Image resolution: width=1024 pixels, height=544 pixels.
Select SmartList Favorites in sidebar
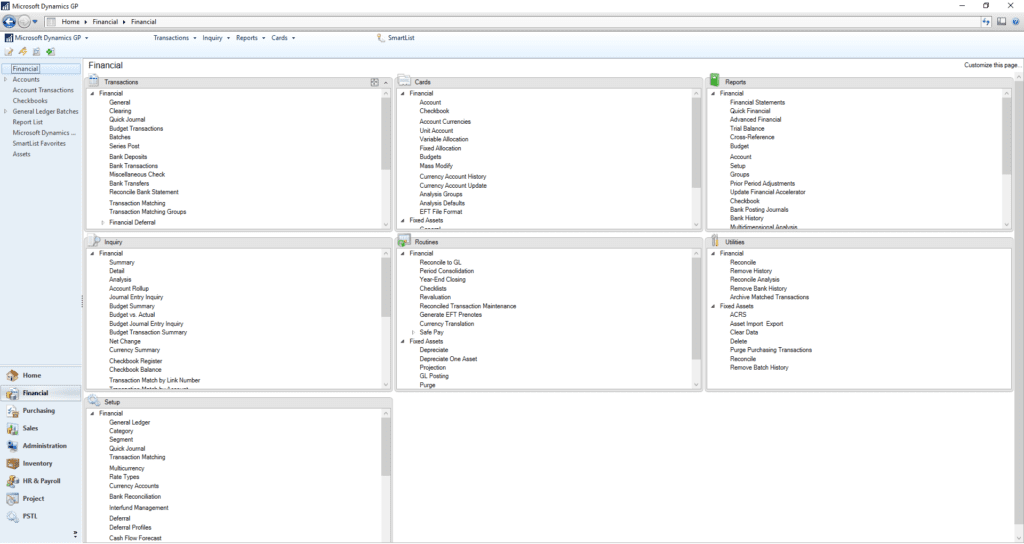pyautogui.click(x=39, y=144)
